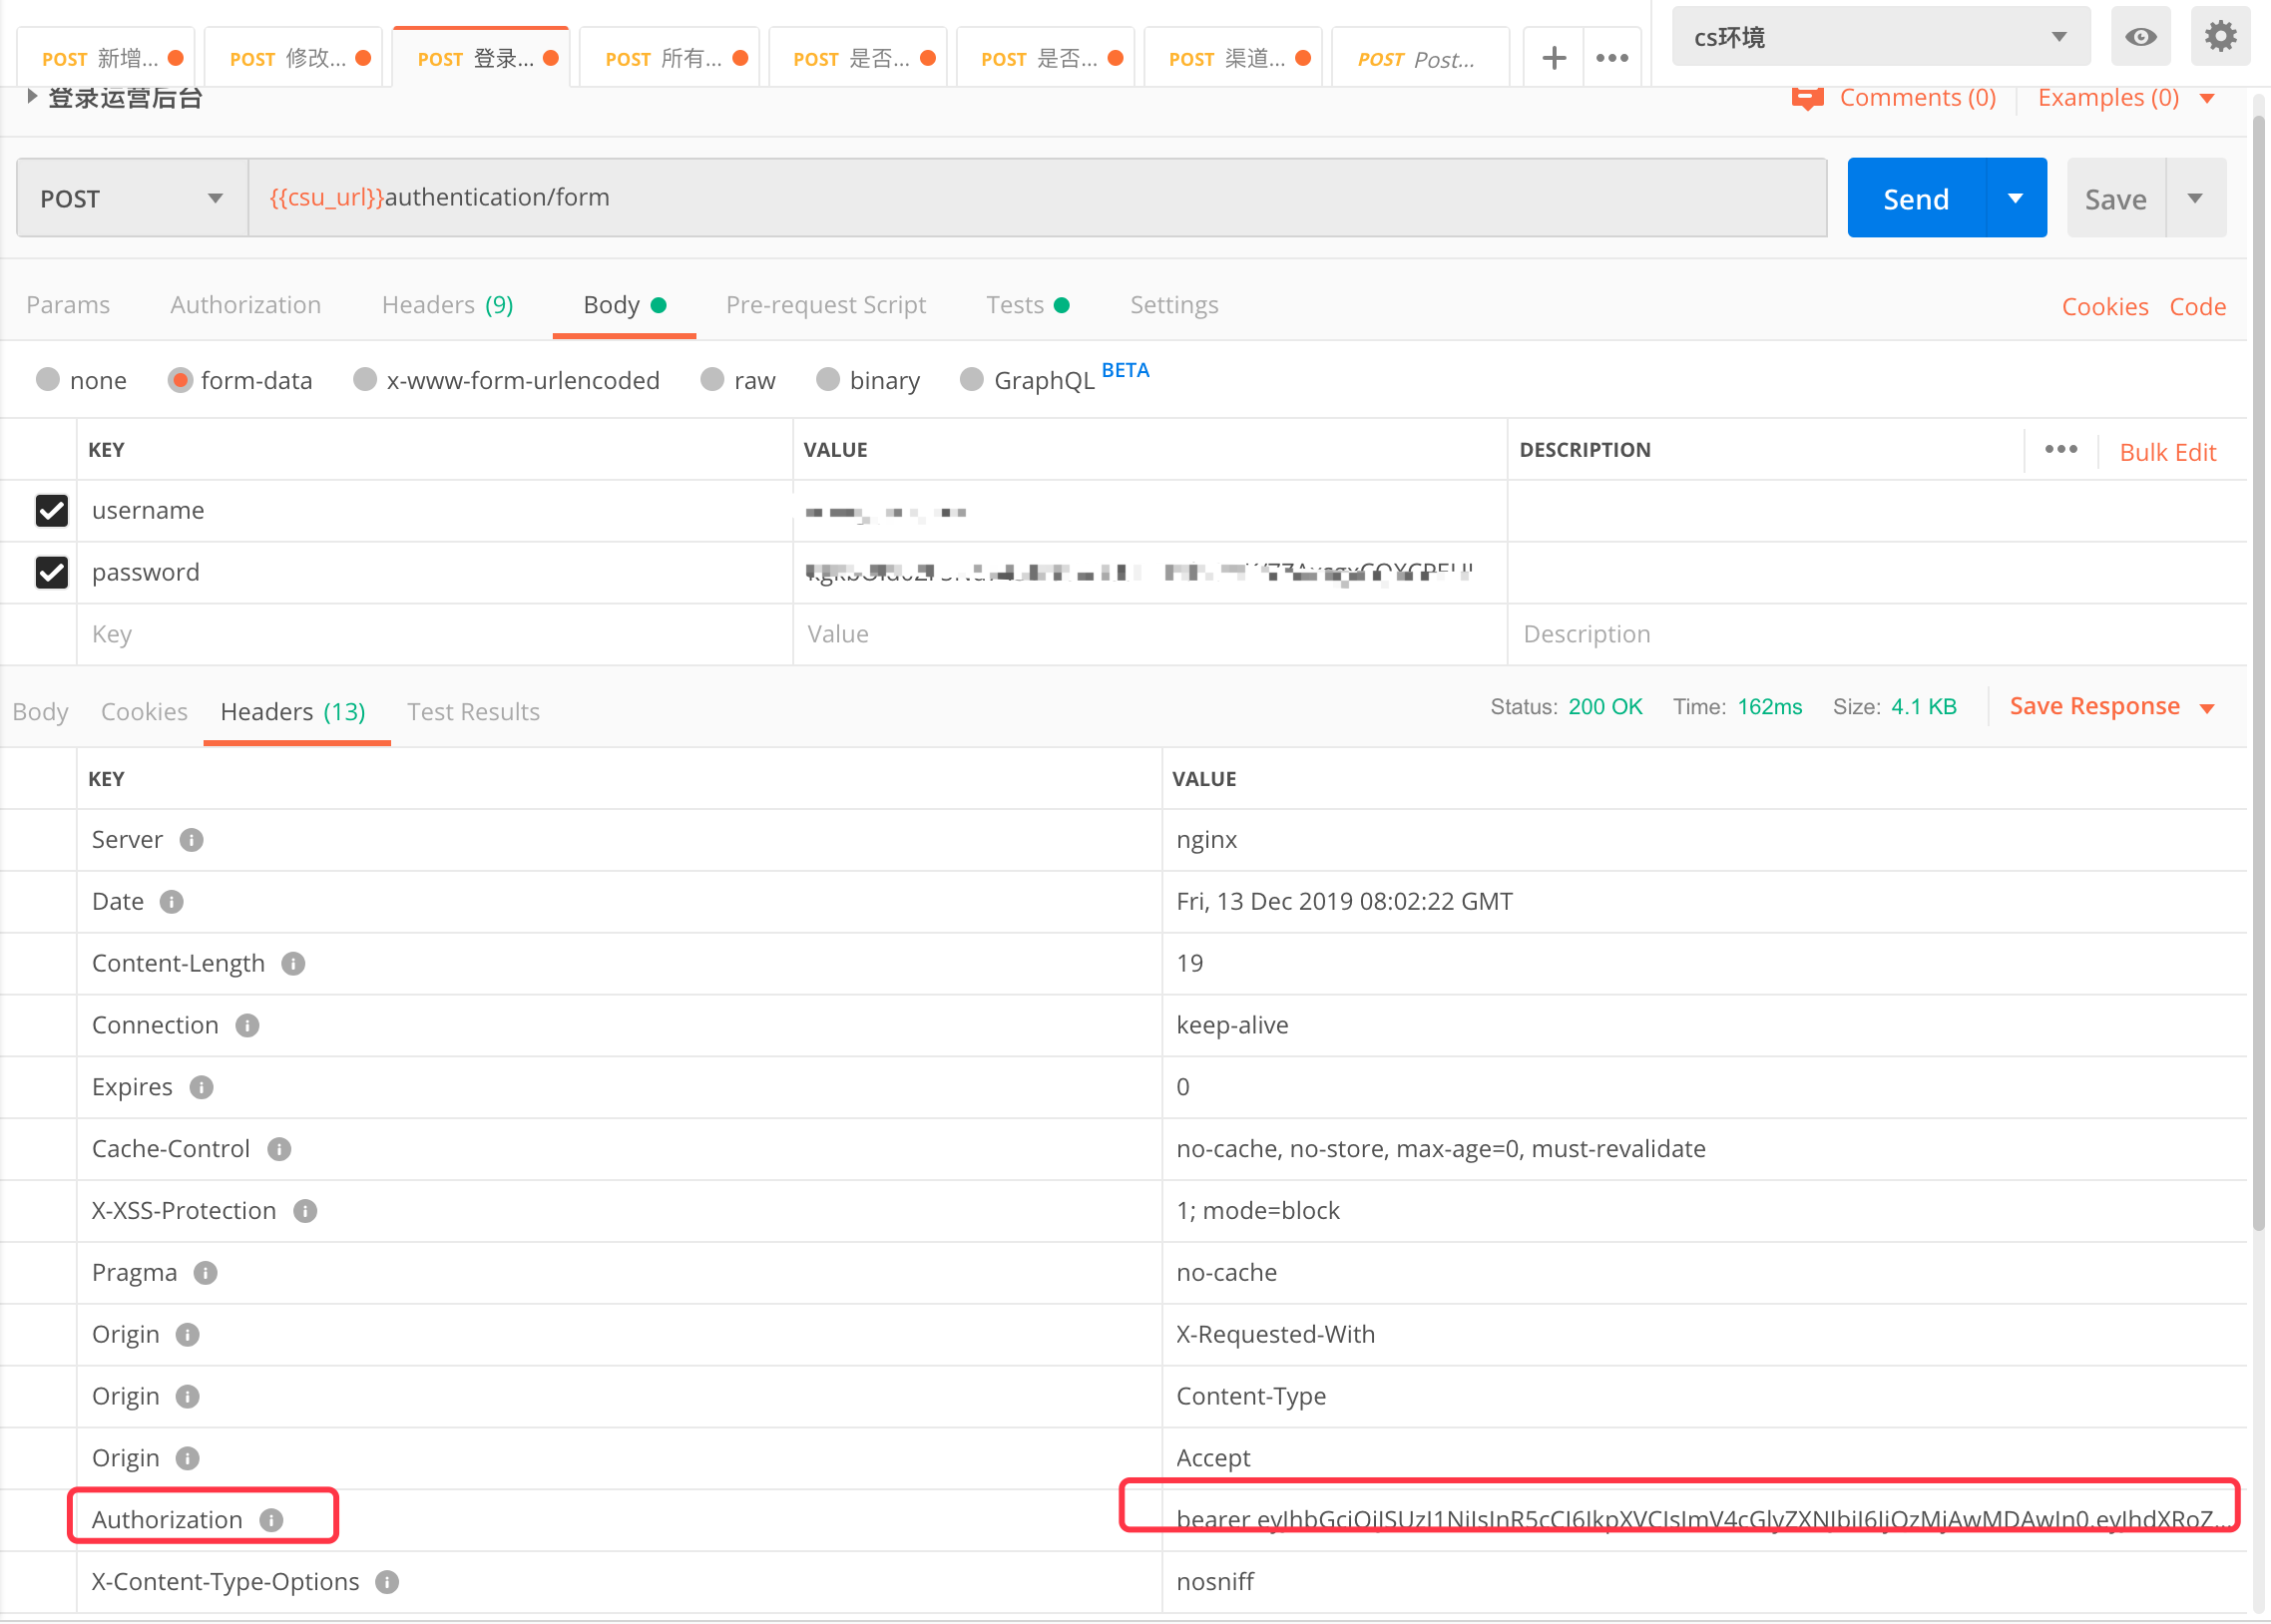Viewport: 2271px width, 1624px height.
Task: Select the raw body type radio button
Action: [712, 380]
